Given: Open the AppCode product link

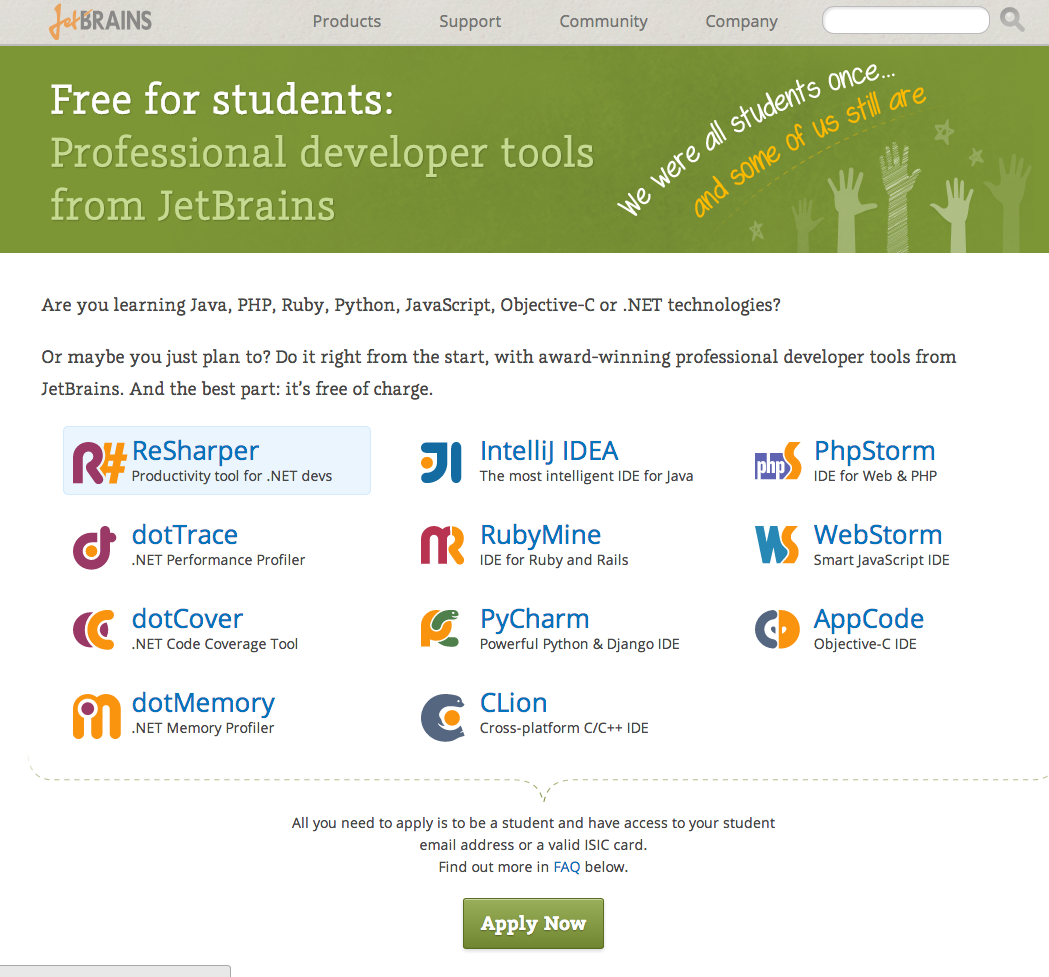Looking at the screenshot, I should [x=868, y=620].
